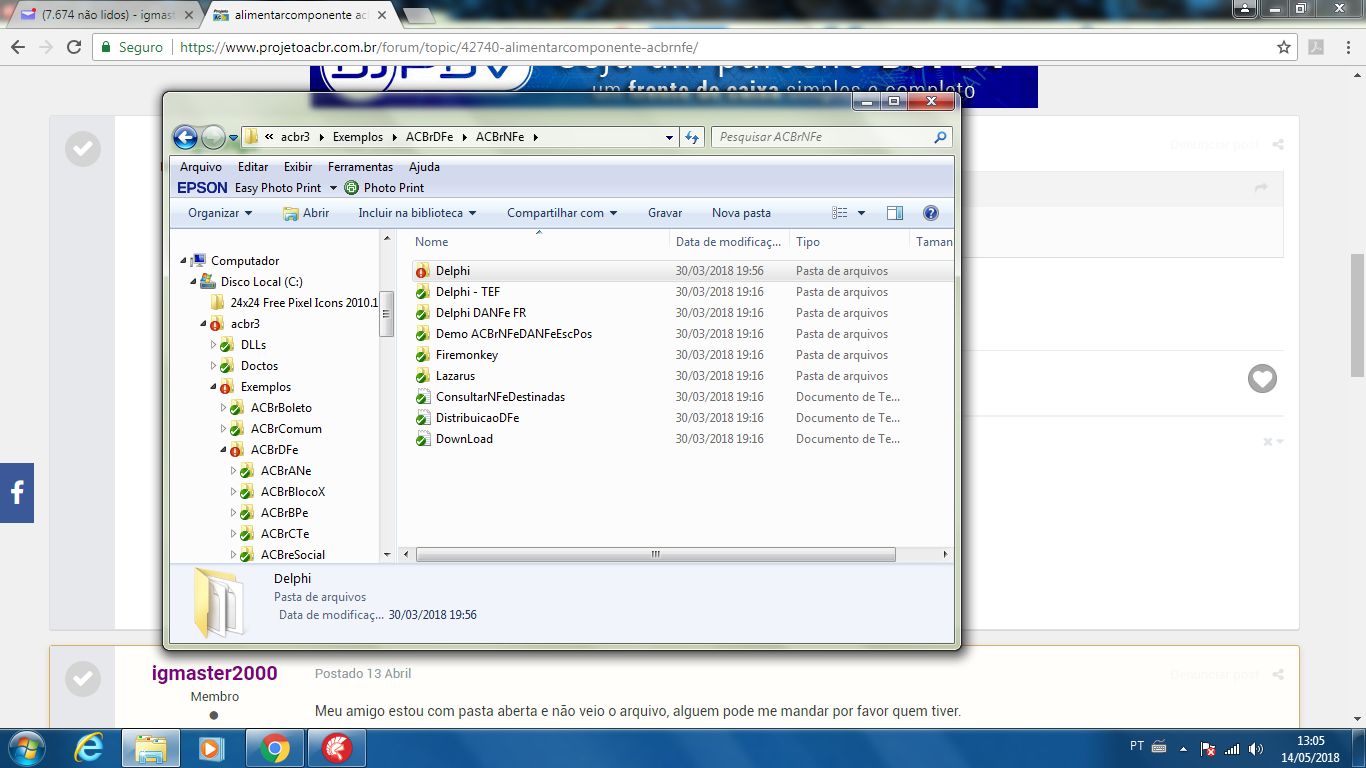Select the Lazarus folder
The height and width of the screenshot is (768, 1366).
(455, 376)
